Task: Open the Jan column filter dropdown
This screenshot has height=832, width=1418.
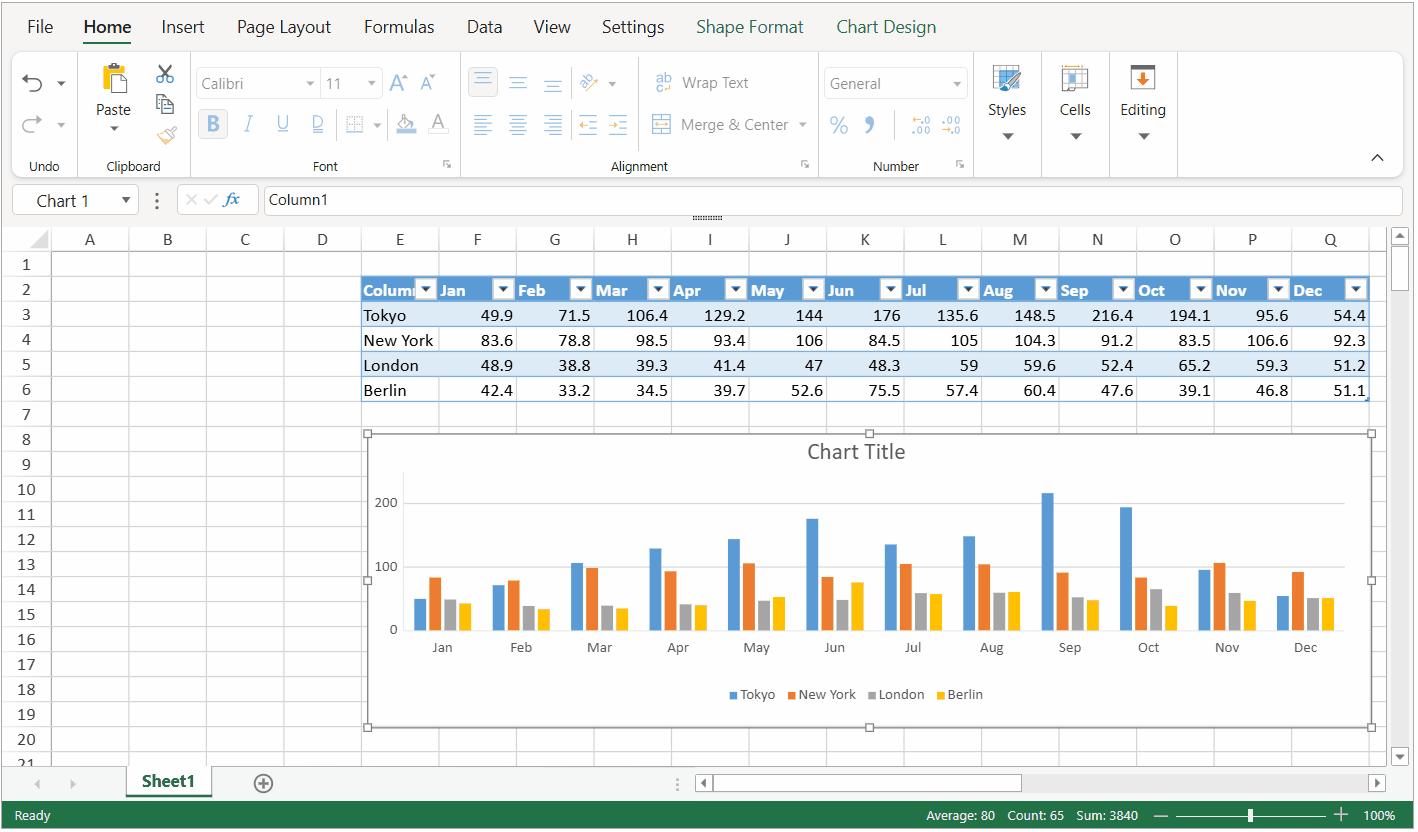Action: [503, 290]
